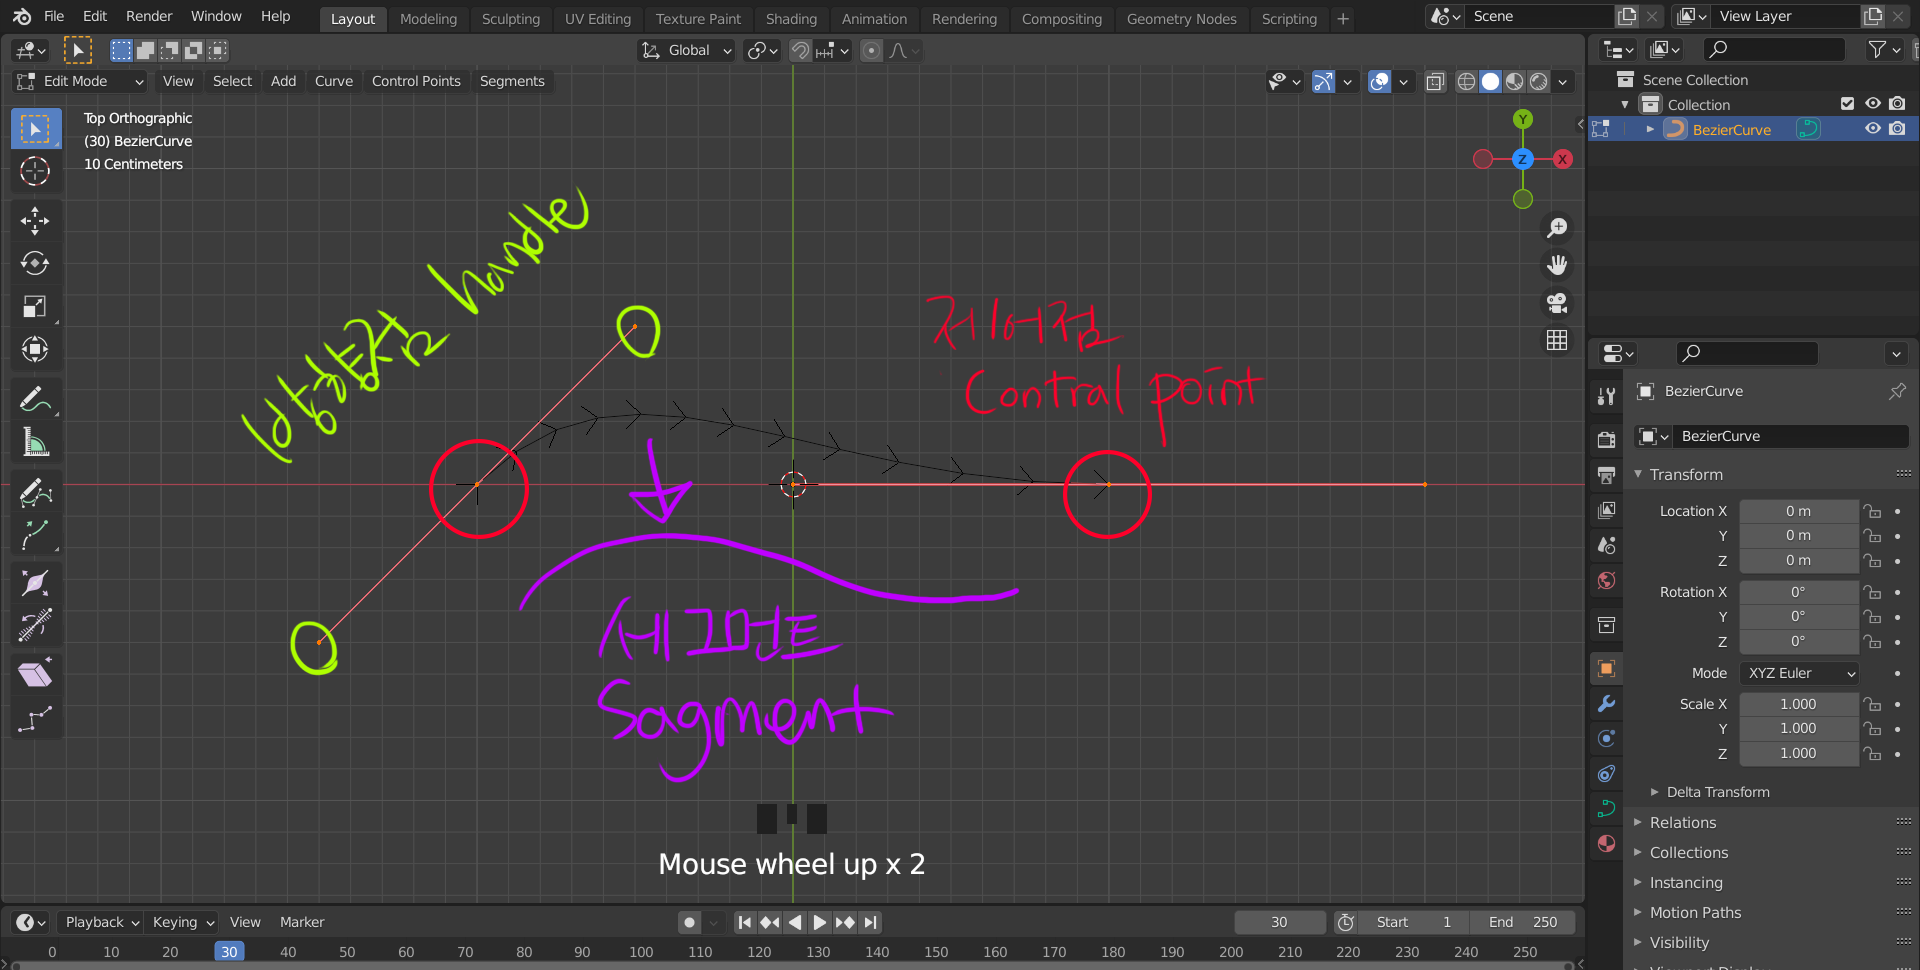Screen dimensions: 1920x970
Task: Open the Material properties tab
Action: pyautogui.click(x=1606, y=843)
